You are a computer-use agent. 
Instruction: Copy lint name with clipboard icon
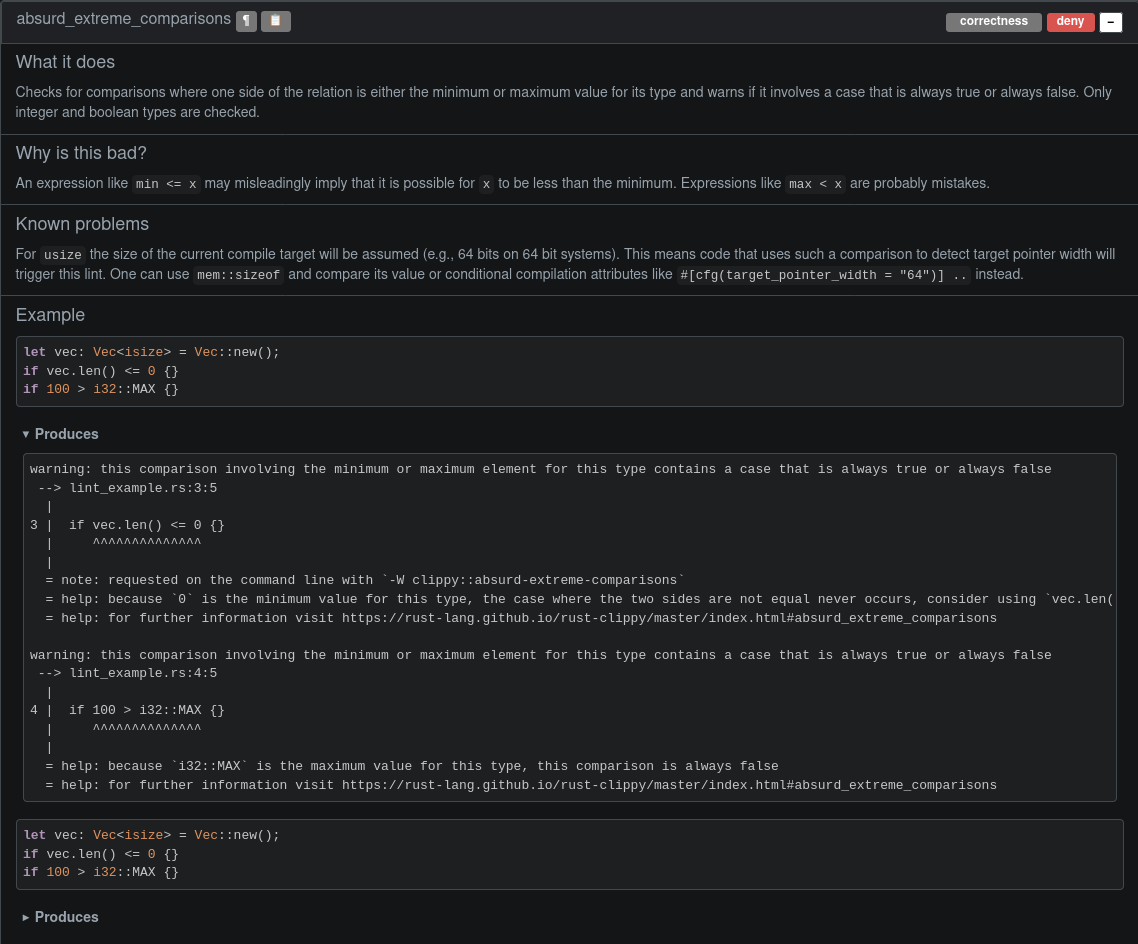tap(276, 21)
